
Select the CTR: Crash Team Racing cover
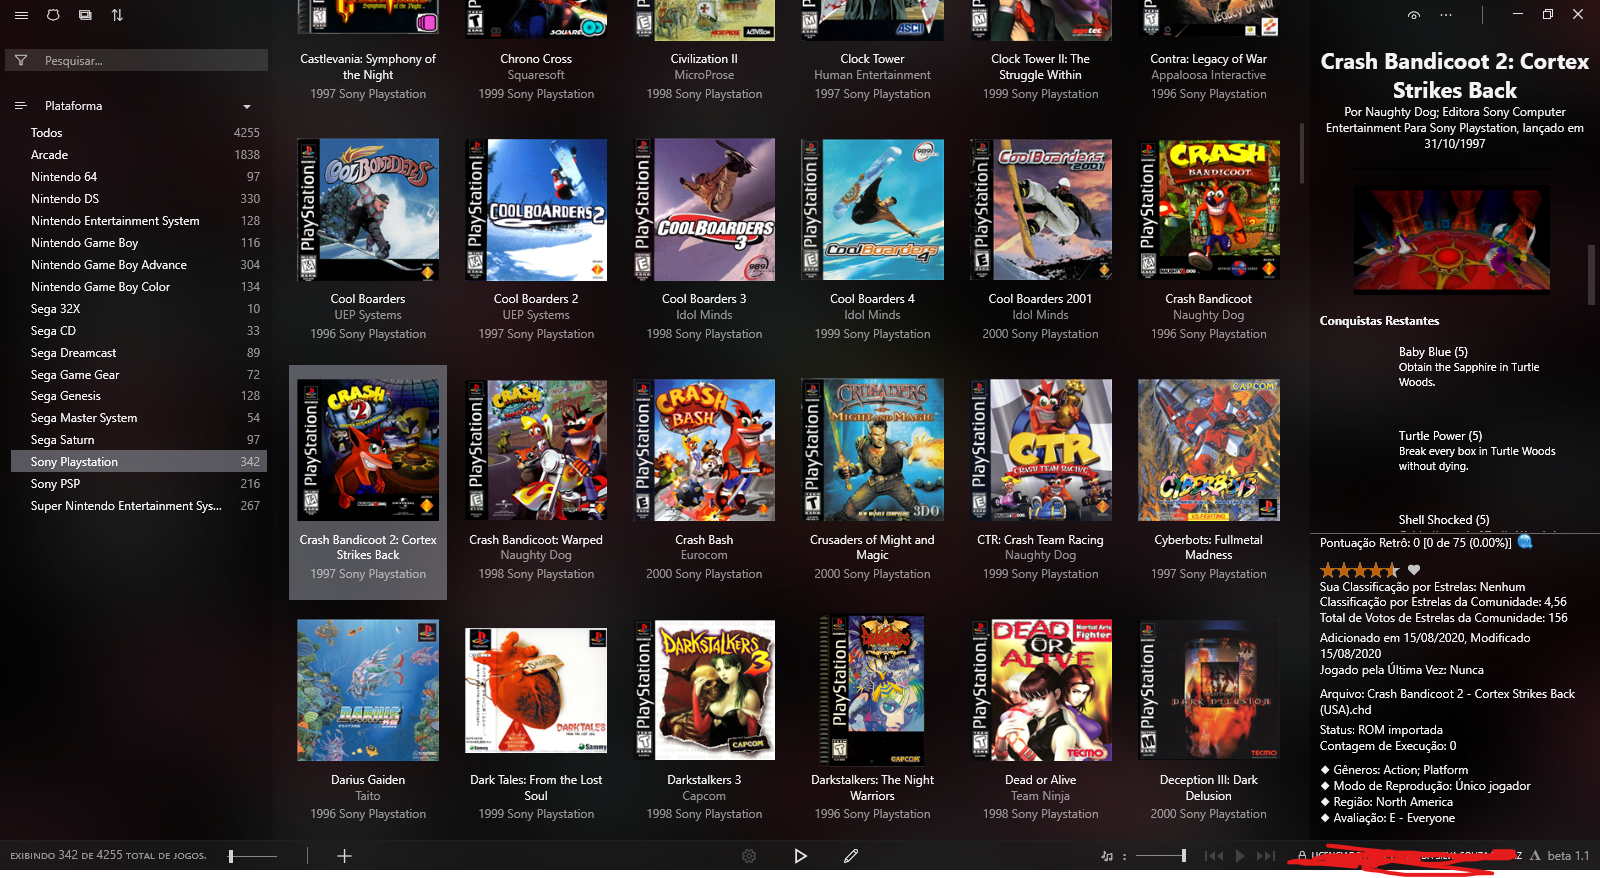click(x=1040, y=450)
